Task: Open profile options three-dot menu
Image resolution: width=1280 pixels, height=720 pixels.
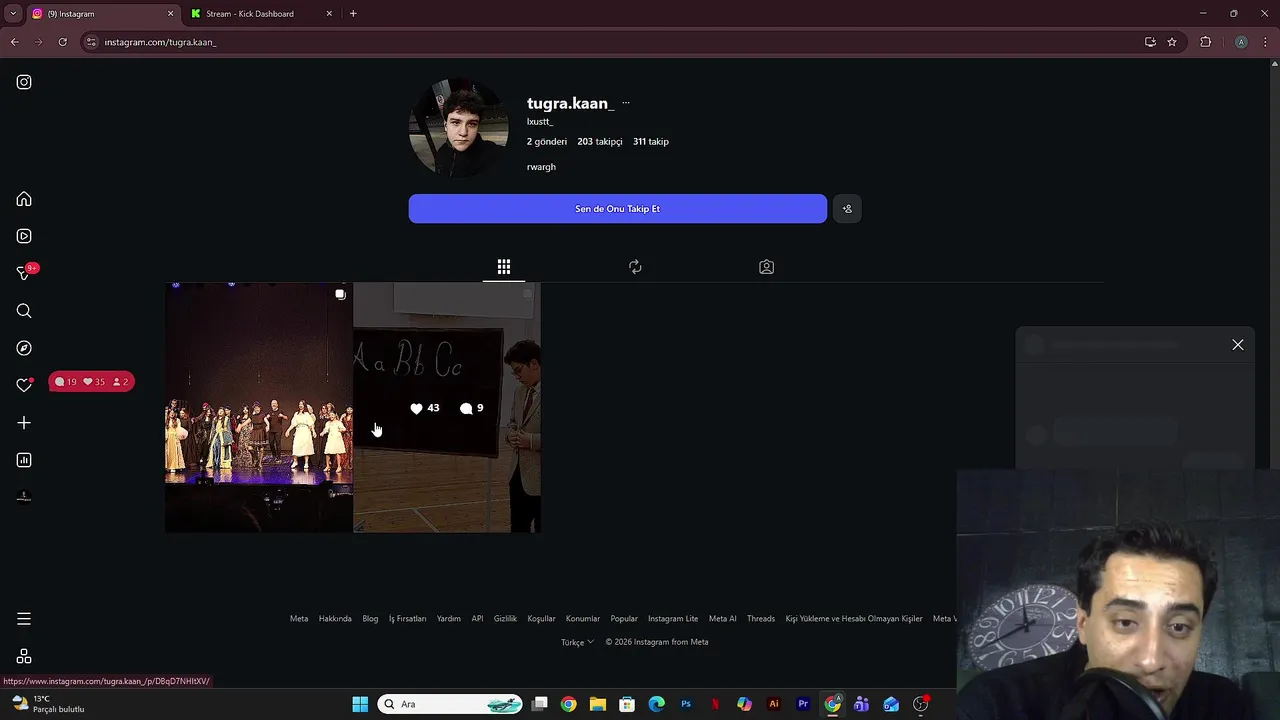Action: pyautogui.click(x=626, y=103)
